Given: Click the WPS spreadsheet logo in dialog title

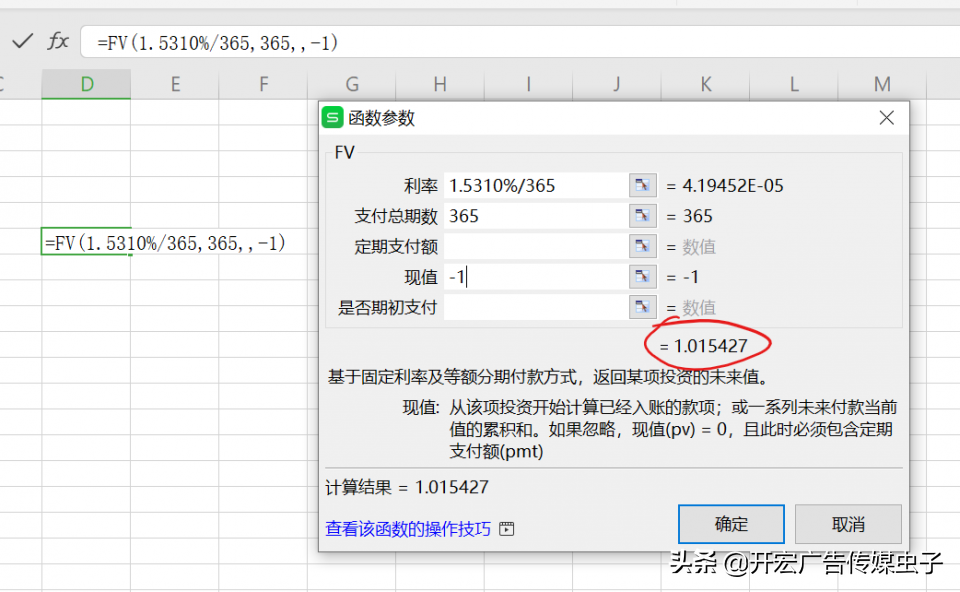Looking at the screenshot, I should click(332, 117).
